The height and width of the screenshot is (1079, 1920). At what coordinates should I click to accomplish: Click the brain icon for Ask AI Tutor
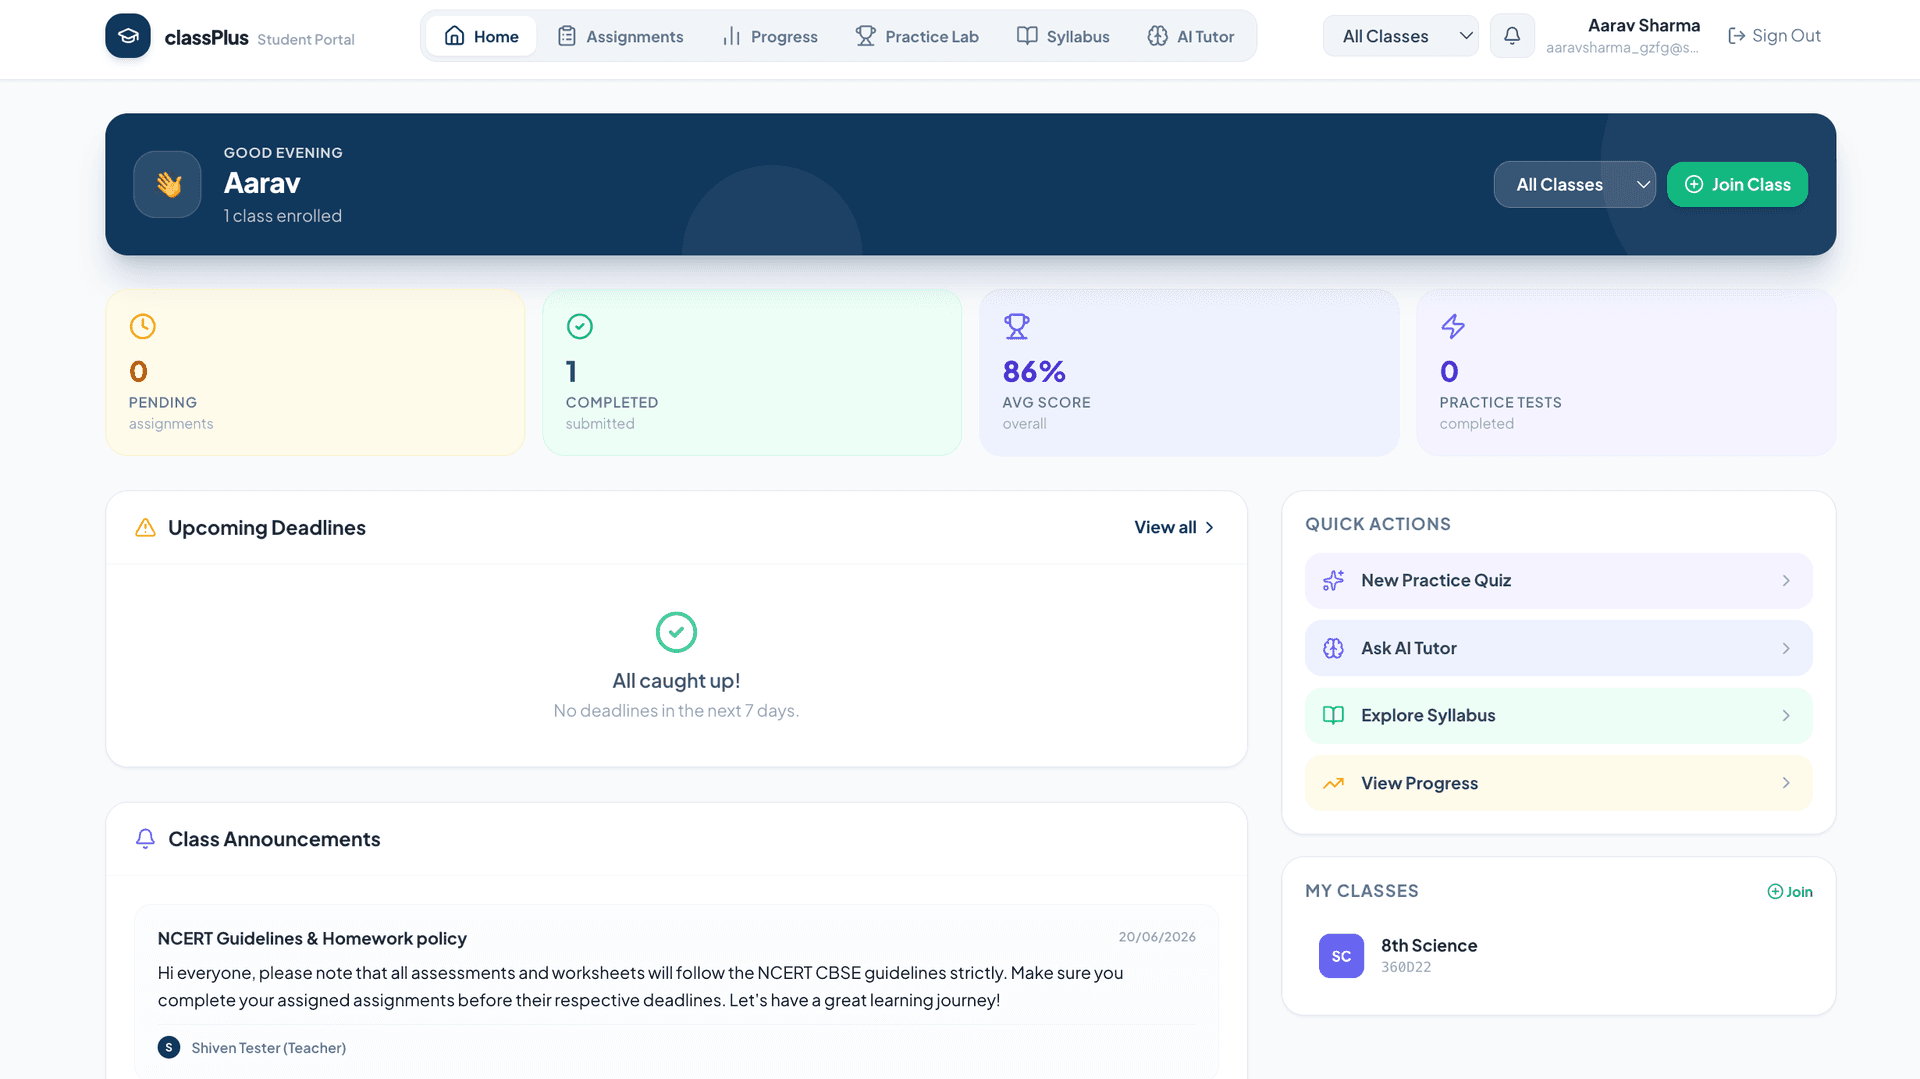click(x=1333, y=648)
